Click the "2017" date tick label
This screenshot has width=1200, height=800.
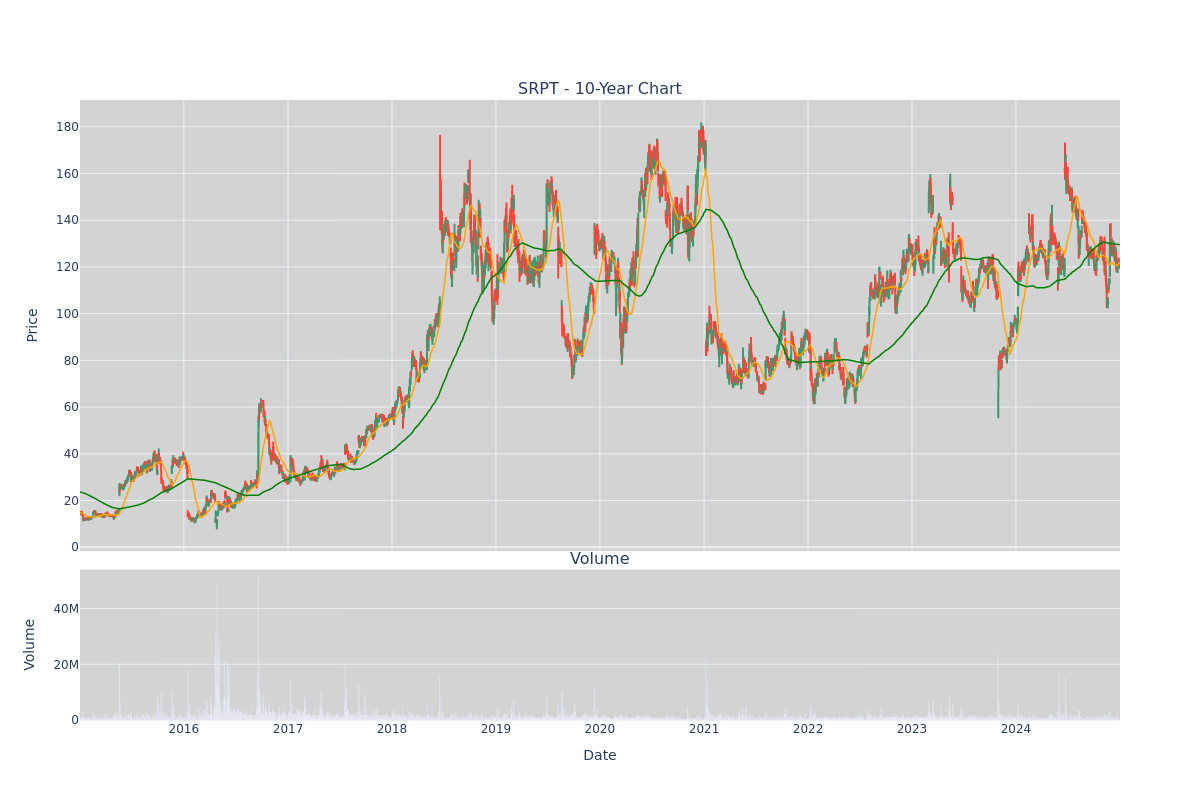(x=288, y=729)
